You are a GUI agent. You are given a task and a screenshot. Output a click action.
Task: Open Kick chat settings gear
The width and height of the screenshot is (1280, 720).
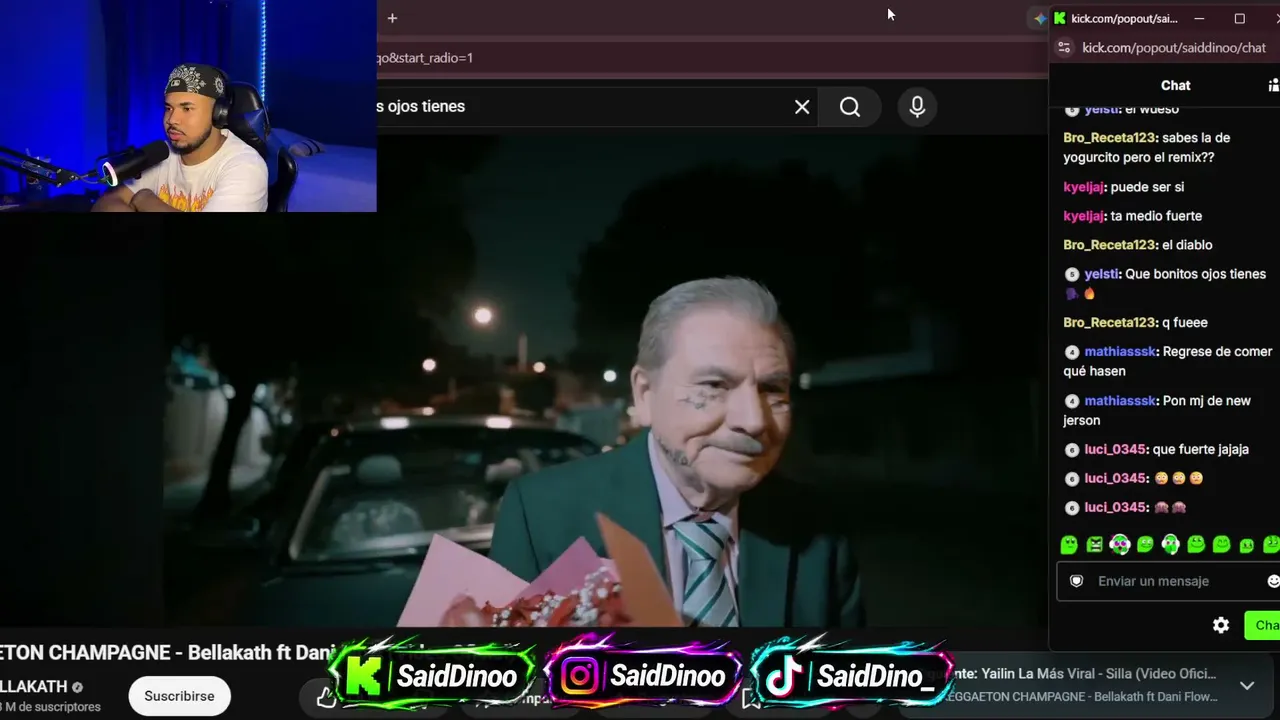(1221, 625)
